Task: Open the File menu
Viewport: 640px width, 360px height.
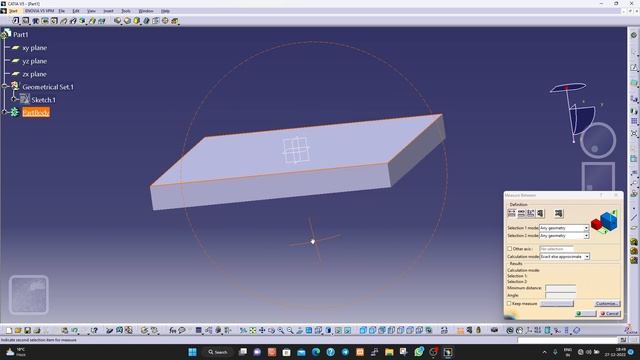Action: point(62,11)
